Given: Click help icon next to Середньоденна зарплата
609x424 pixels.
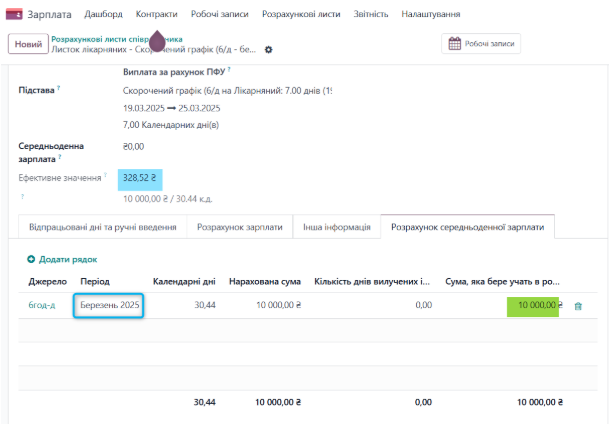Looking at the screenshot, I should [x=59, y=158].
